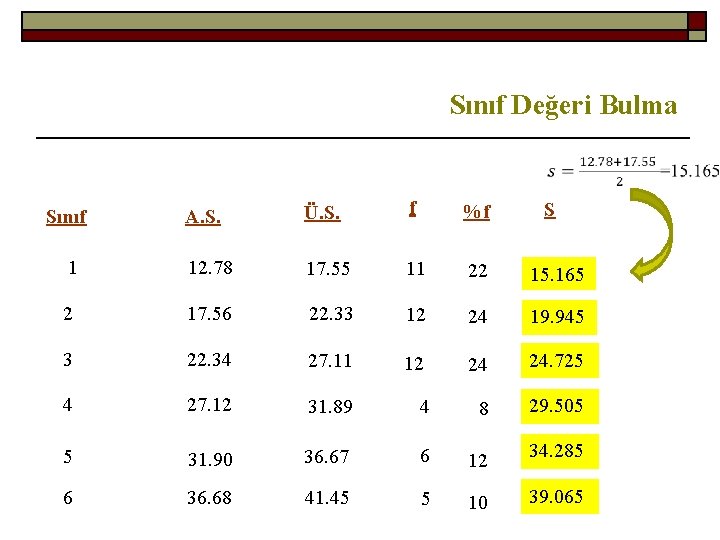Click lower limit value "12.78"
Screen dimensions: 720x540
(x=210, y=268)
